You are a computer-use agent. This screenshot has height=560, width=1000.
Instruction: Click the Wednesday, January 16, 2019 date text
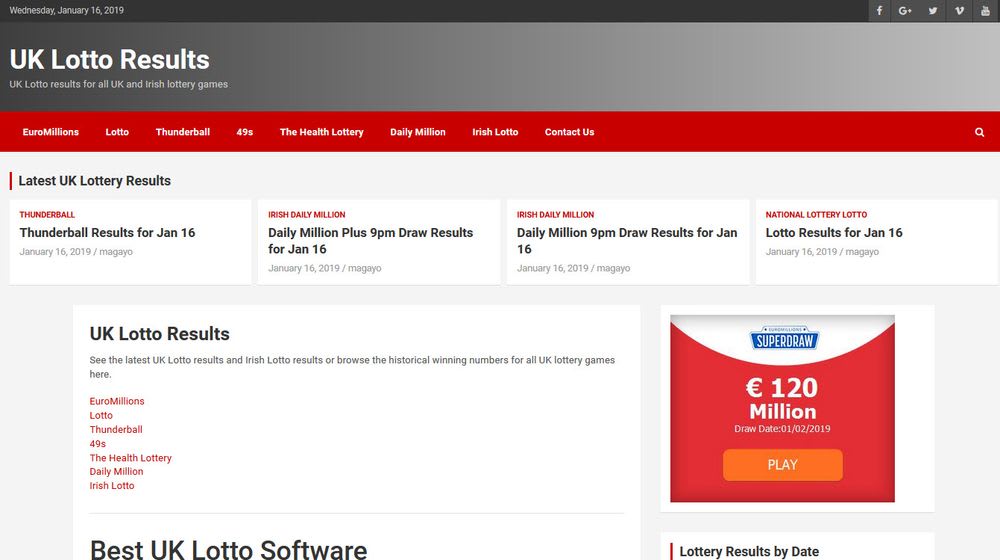tap(66, 10)
